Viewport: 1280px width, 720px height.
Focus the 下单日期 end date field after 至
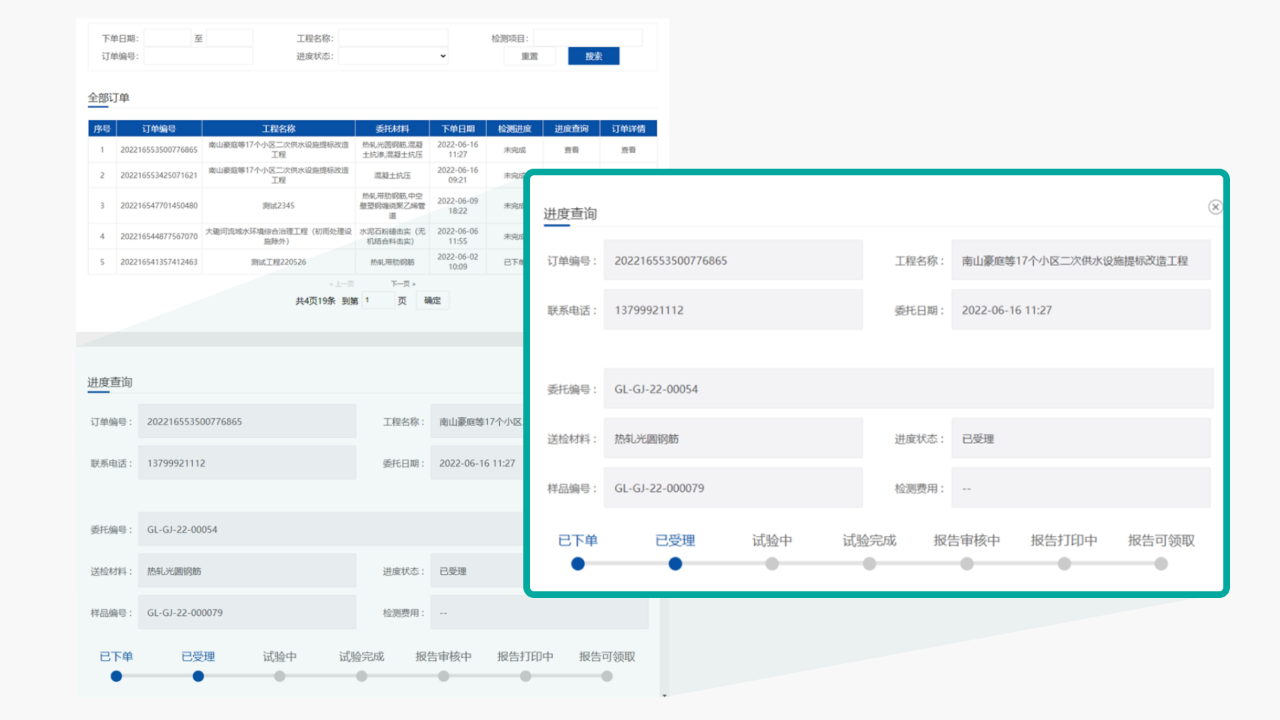pyautogui.click(x=229, y=38)
